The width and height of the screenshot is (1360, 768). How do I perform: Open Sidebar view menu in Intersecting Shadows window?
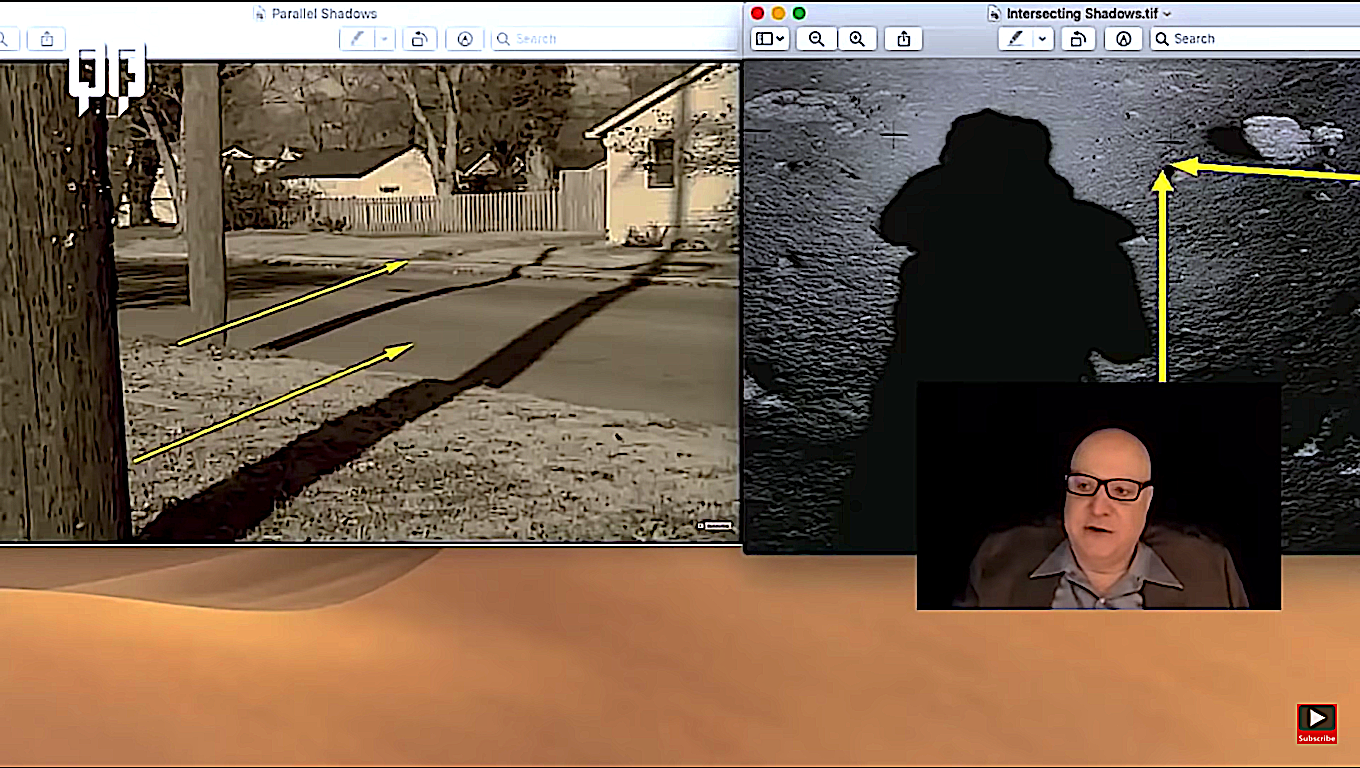click(x=770, y=39)
